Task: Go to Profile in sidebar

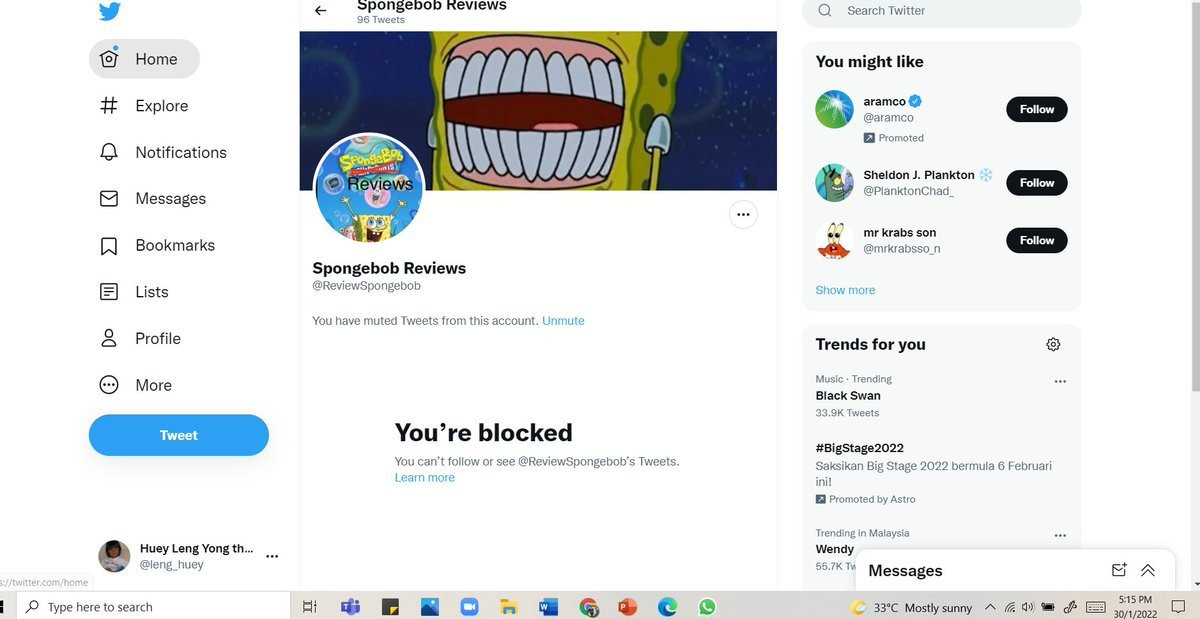Action: pyautogui.click(x=140, y=338)
